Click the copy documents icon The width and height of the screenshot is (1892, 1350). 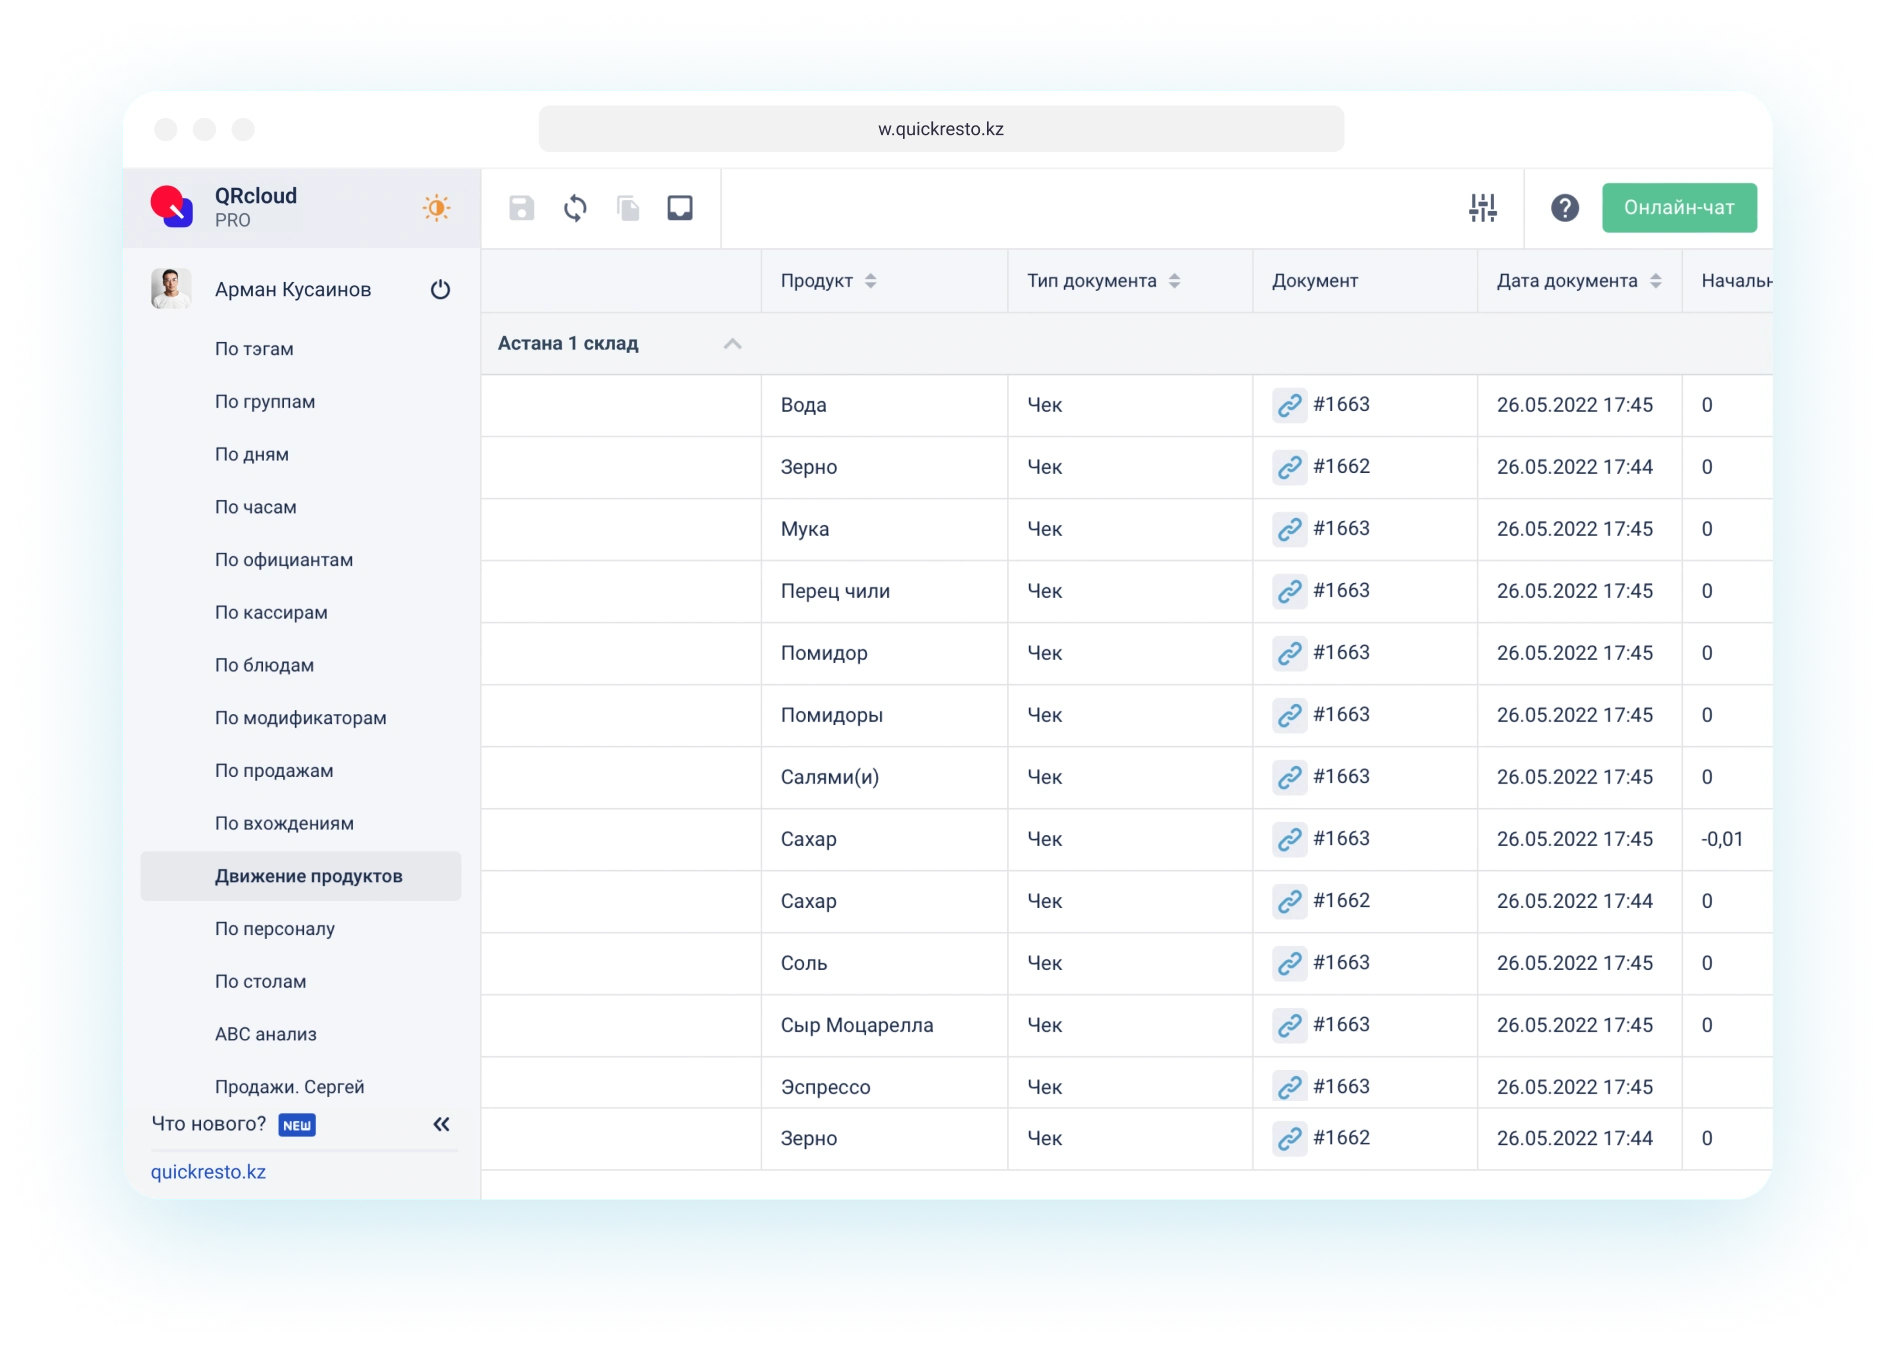pyautogui.click(x=628, y=208)
